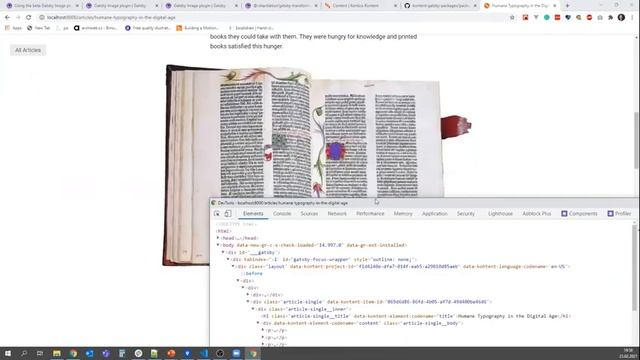The width and height of the screenshot is (640, 360).
Task: Close the Humane Typography browser tab
Action: pos(554,6)
